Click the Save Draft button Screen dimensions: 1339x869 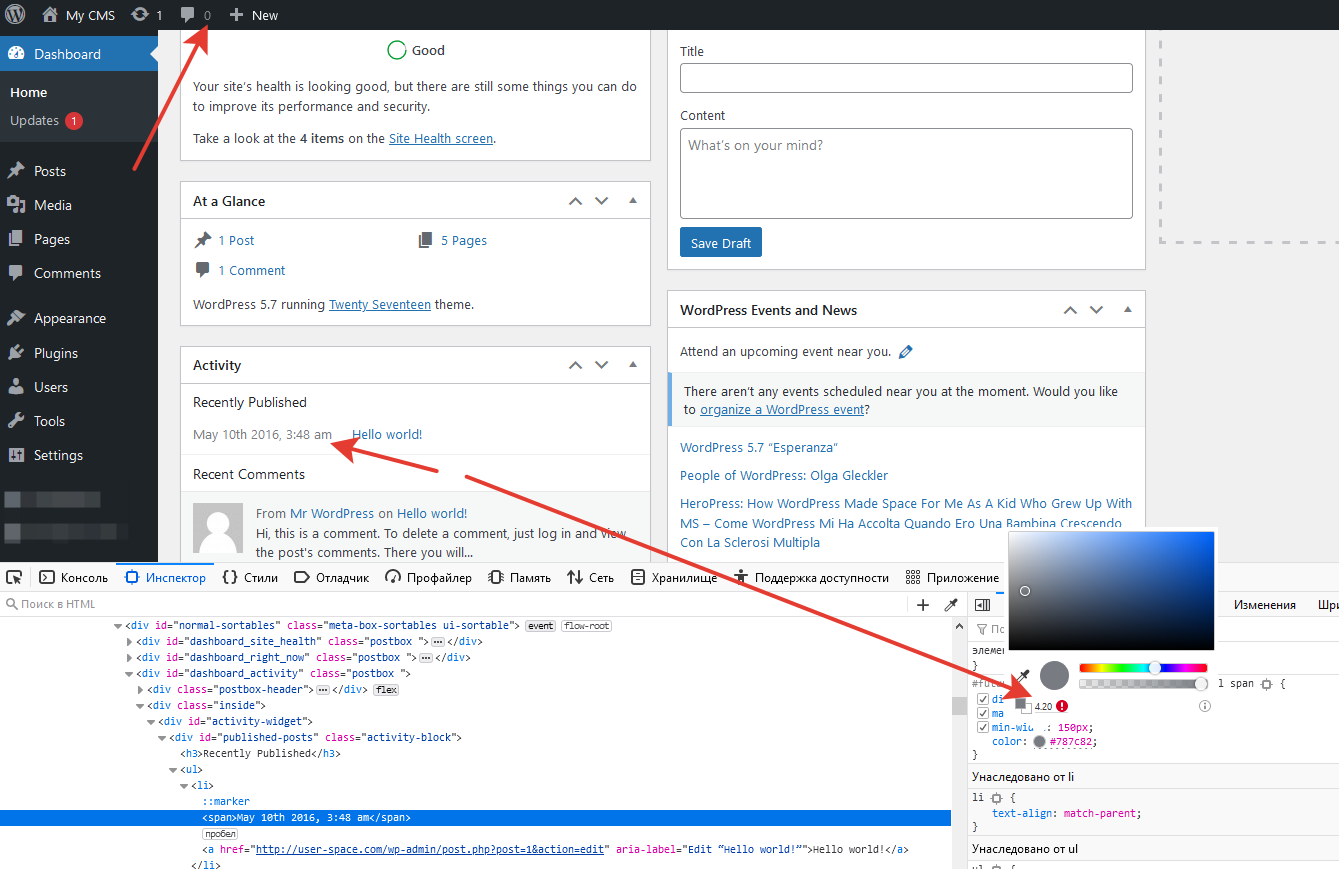721,243
